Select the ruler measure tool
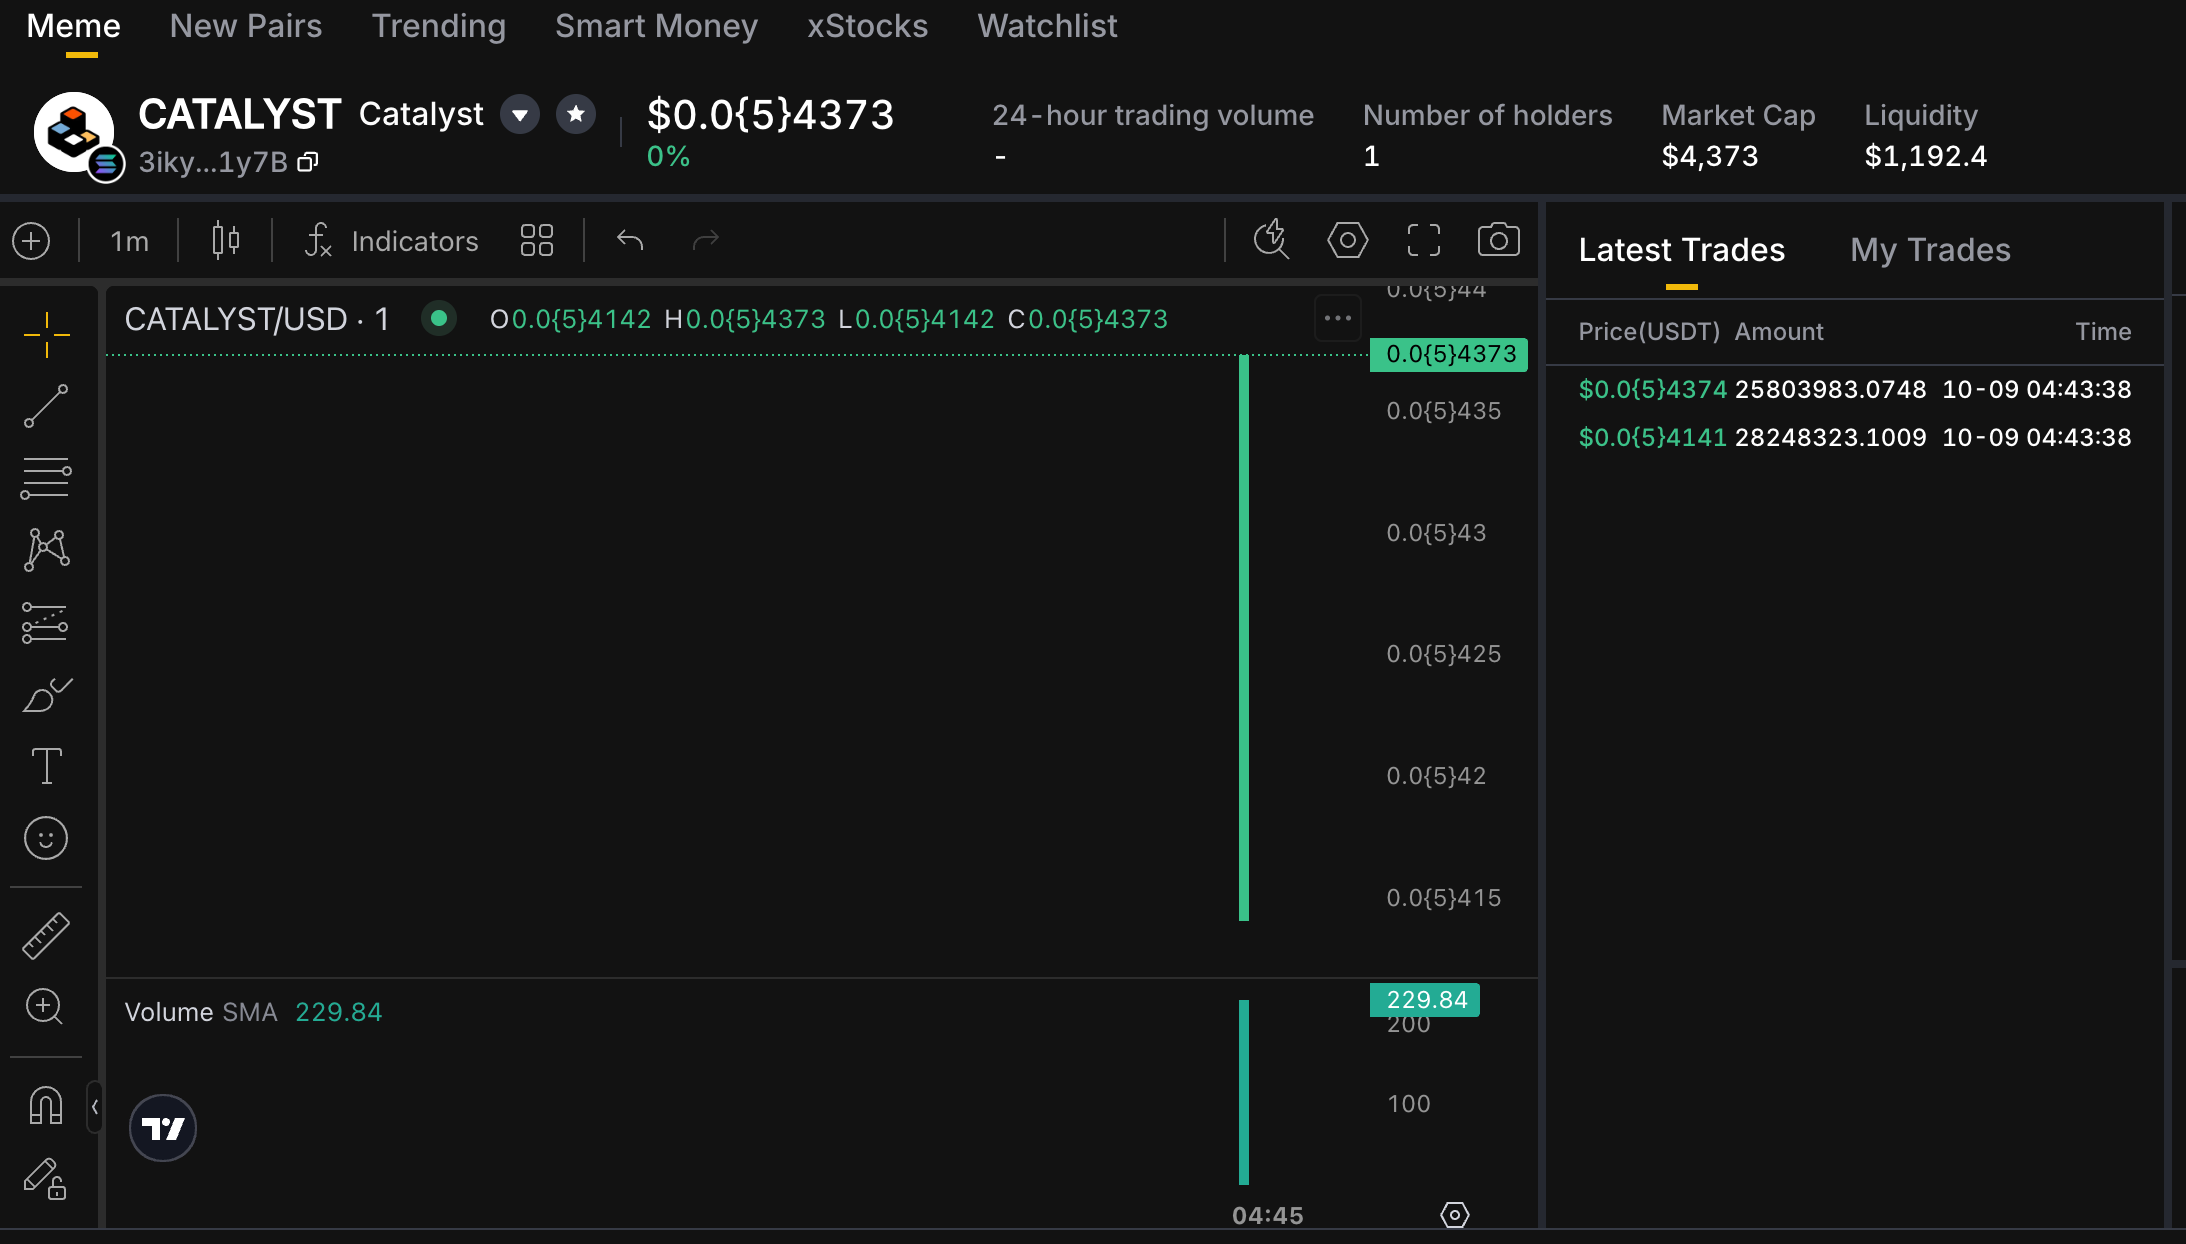Image resolution: width=2186 pixels, height=1244 pixels. 46,936
